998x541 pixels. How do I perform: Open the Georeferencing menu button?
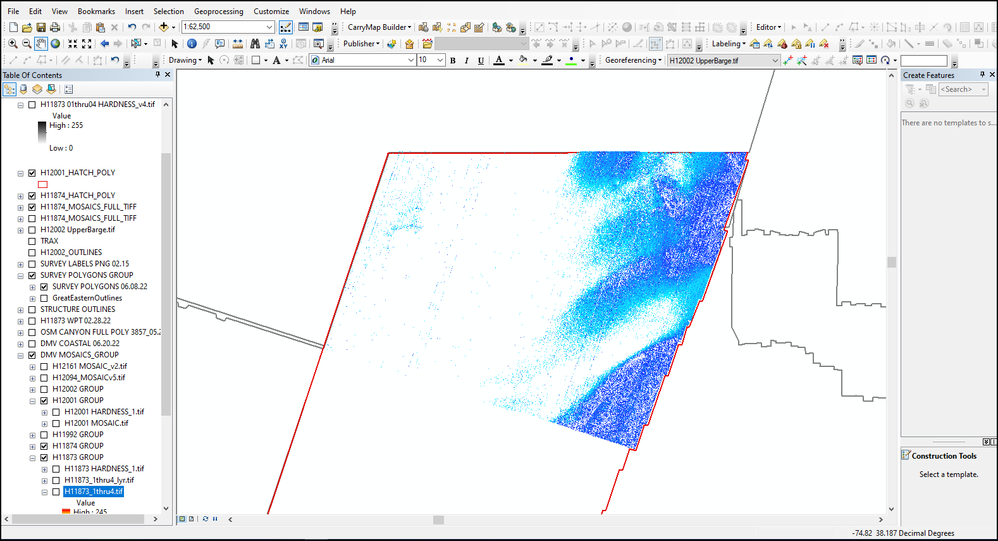633,60
